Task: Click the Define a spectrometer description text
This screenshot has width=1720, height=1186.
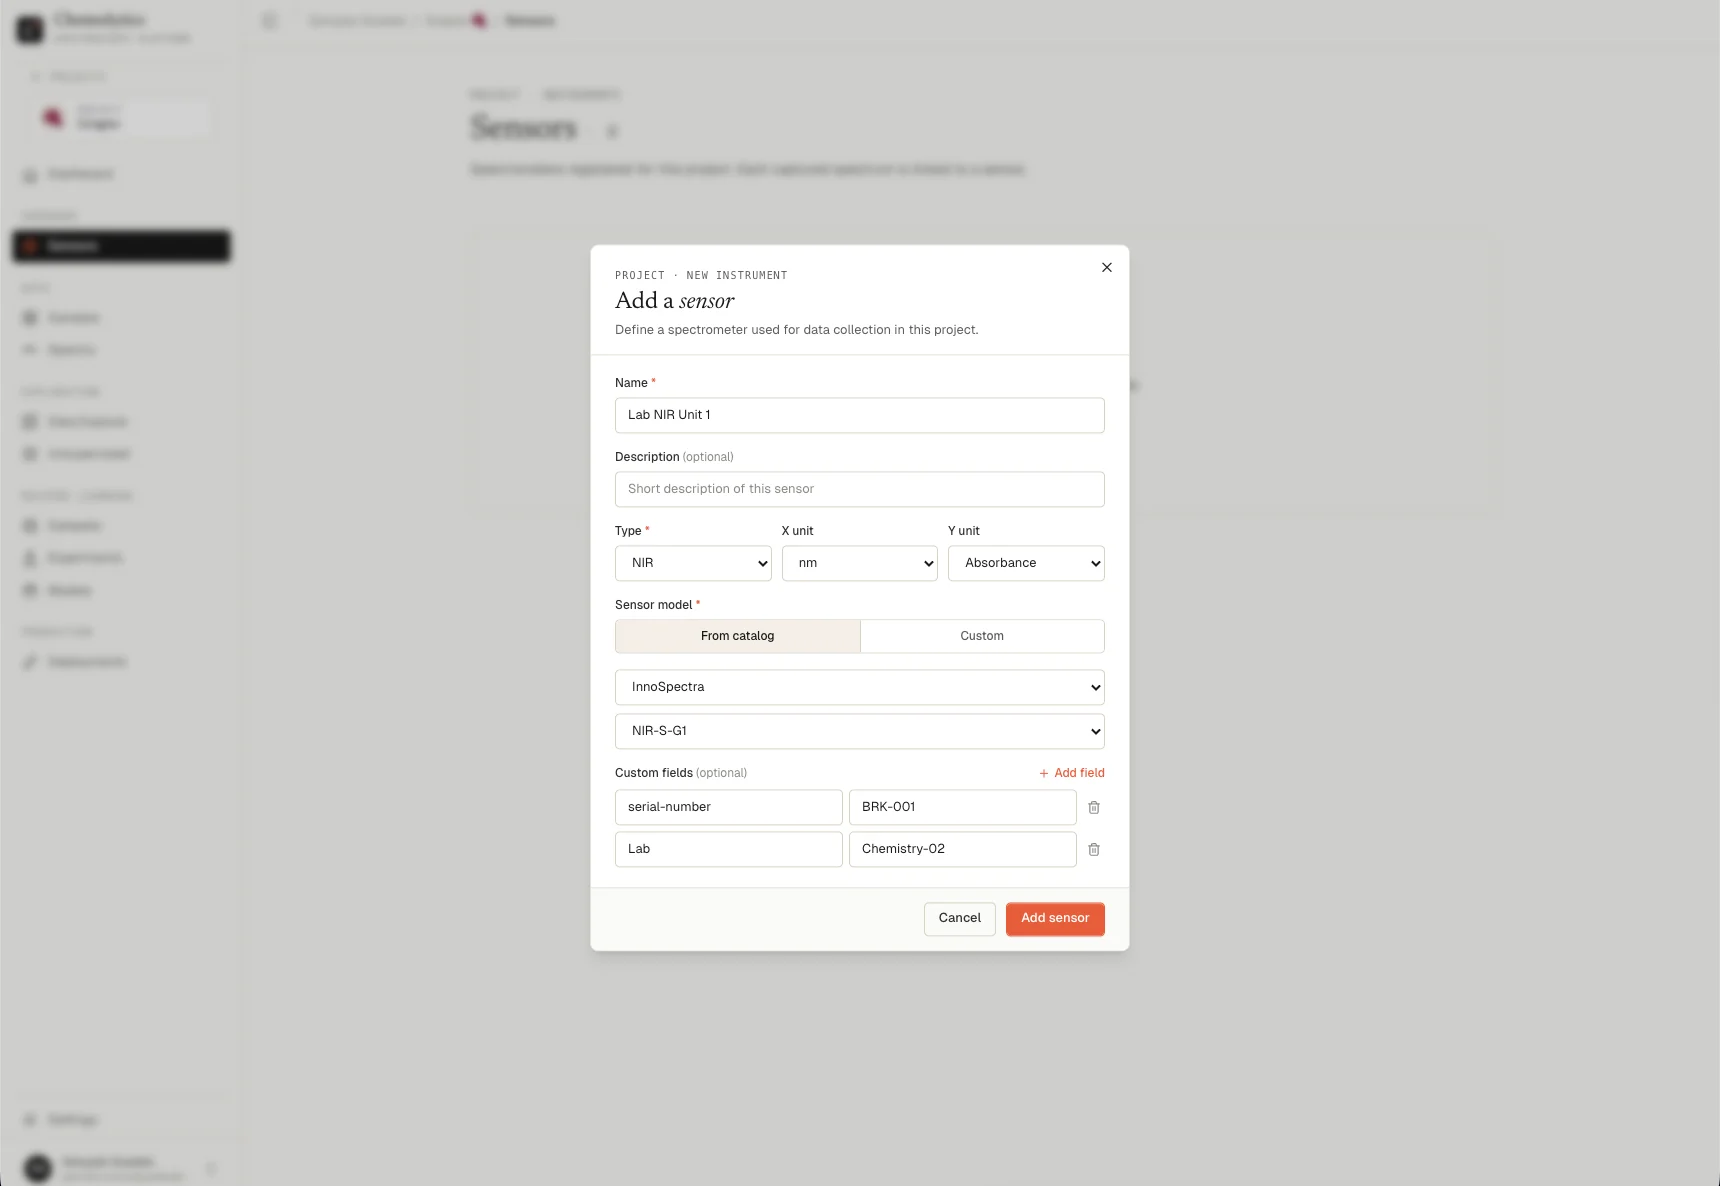Action: click(797, 330)
